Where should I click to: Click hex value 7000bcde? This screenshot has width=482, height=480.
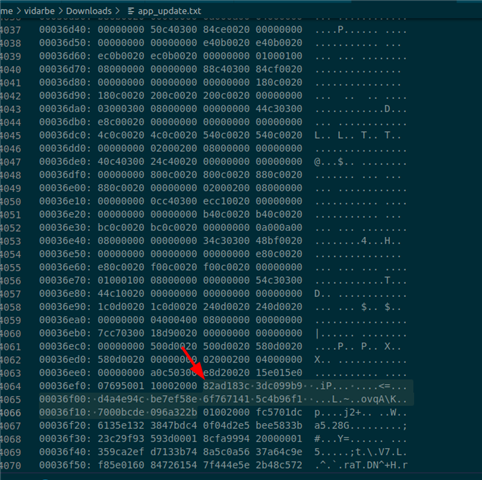coord(121,413)
